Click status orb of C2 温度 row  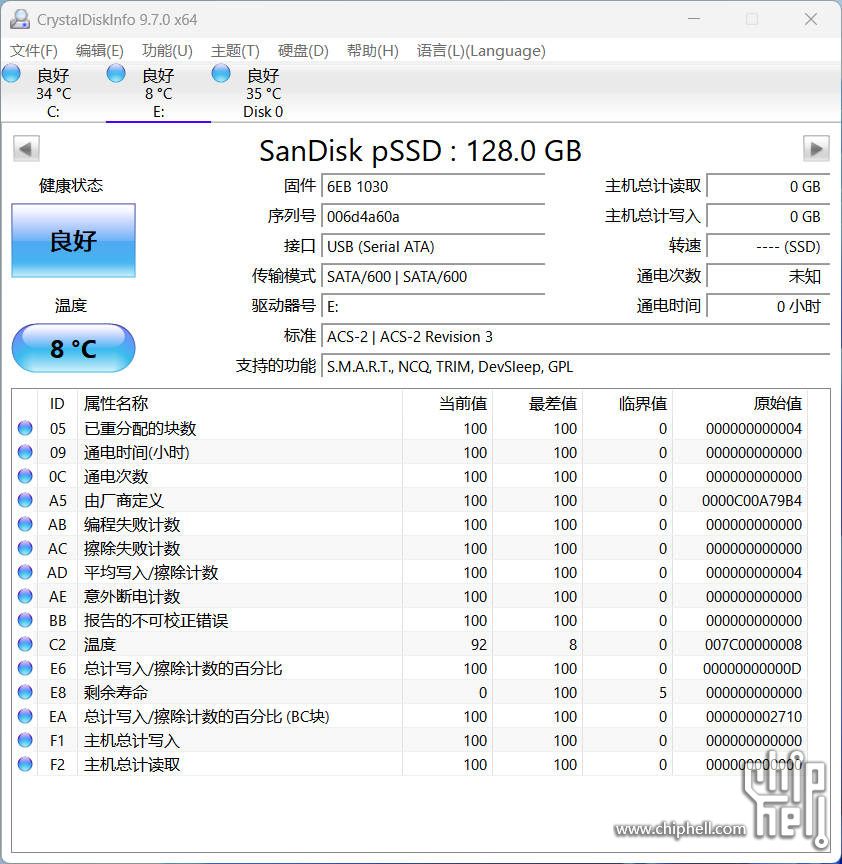coord(25,644)
